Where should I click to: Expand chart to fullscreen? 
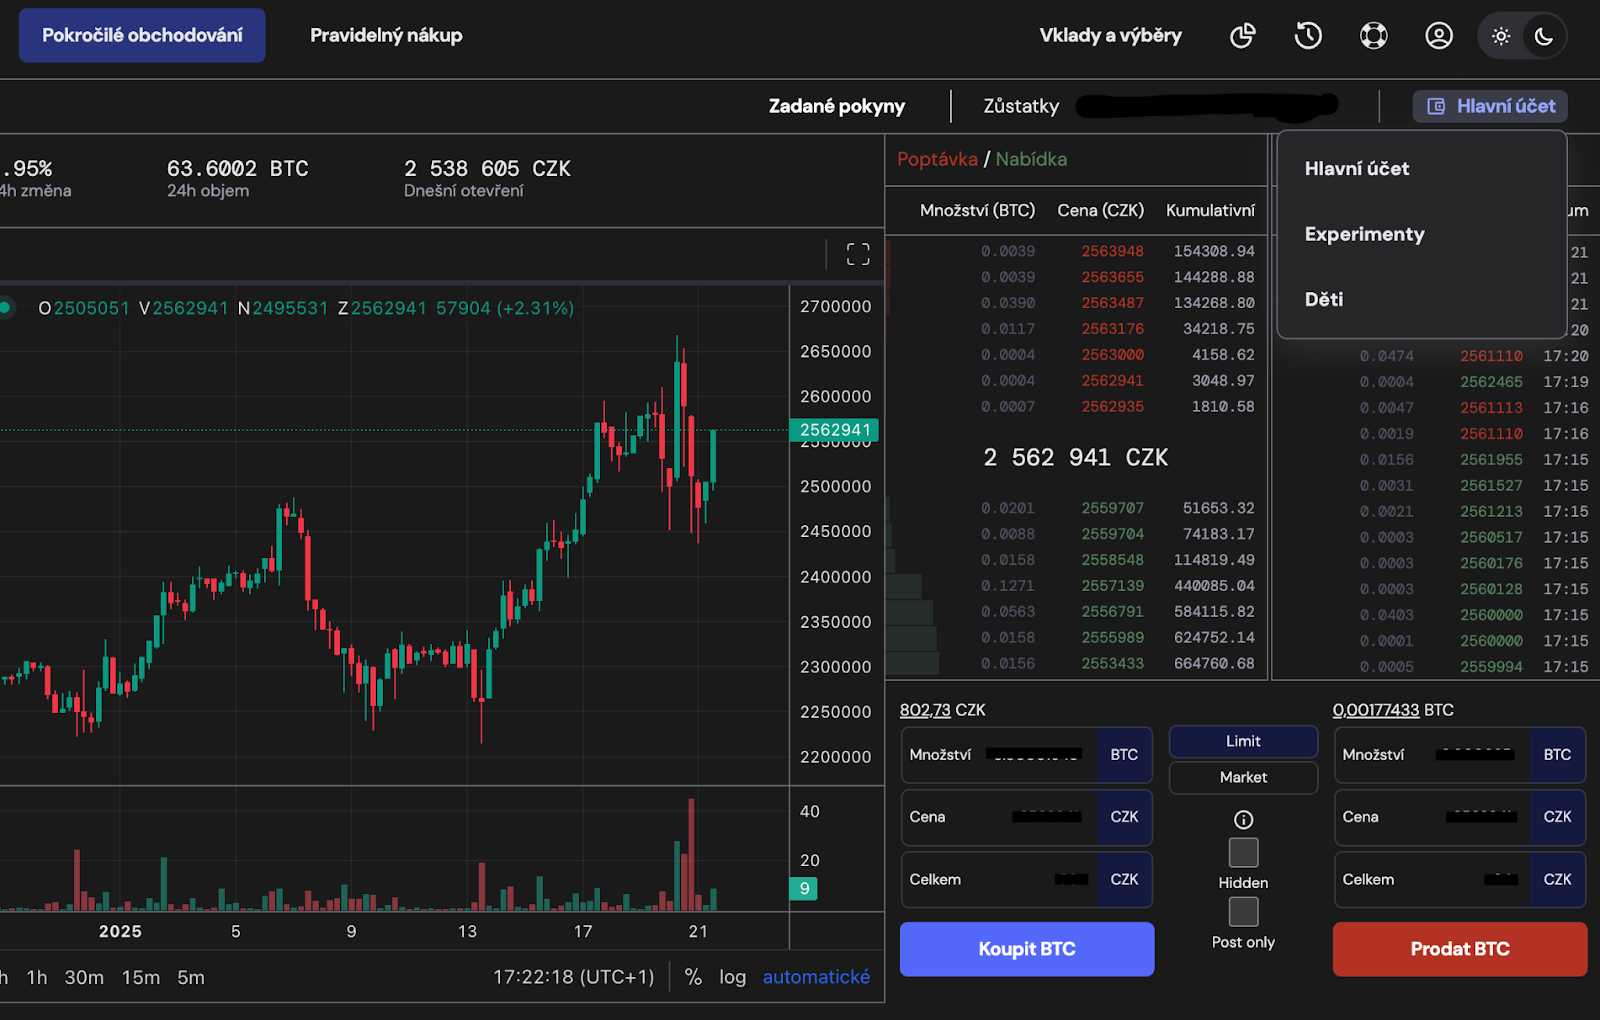point(858,254)
